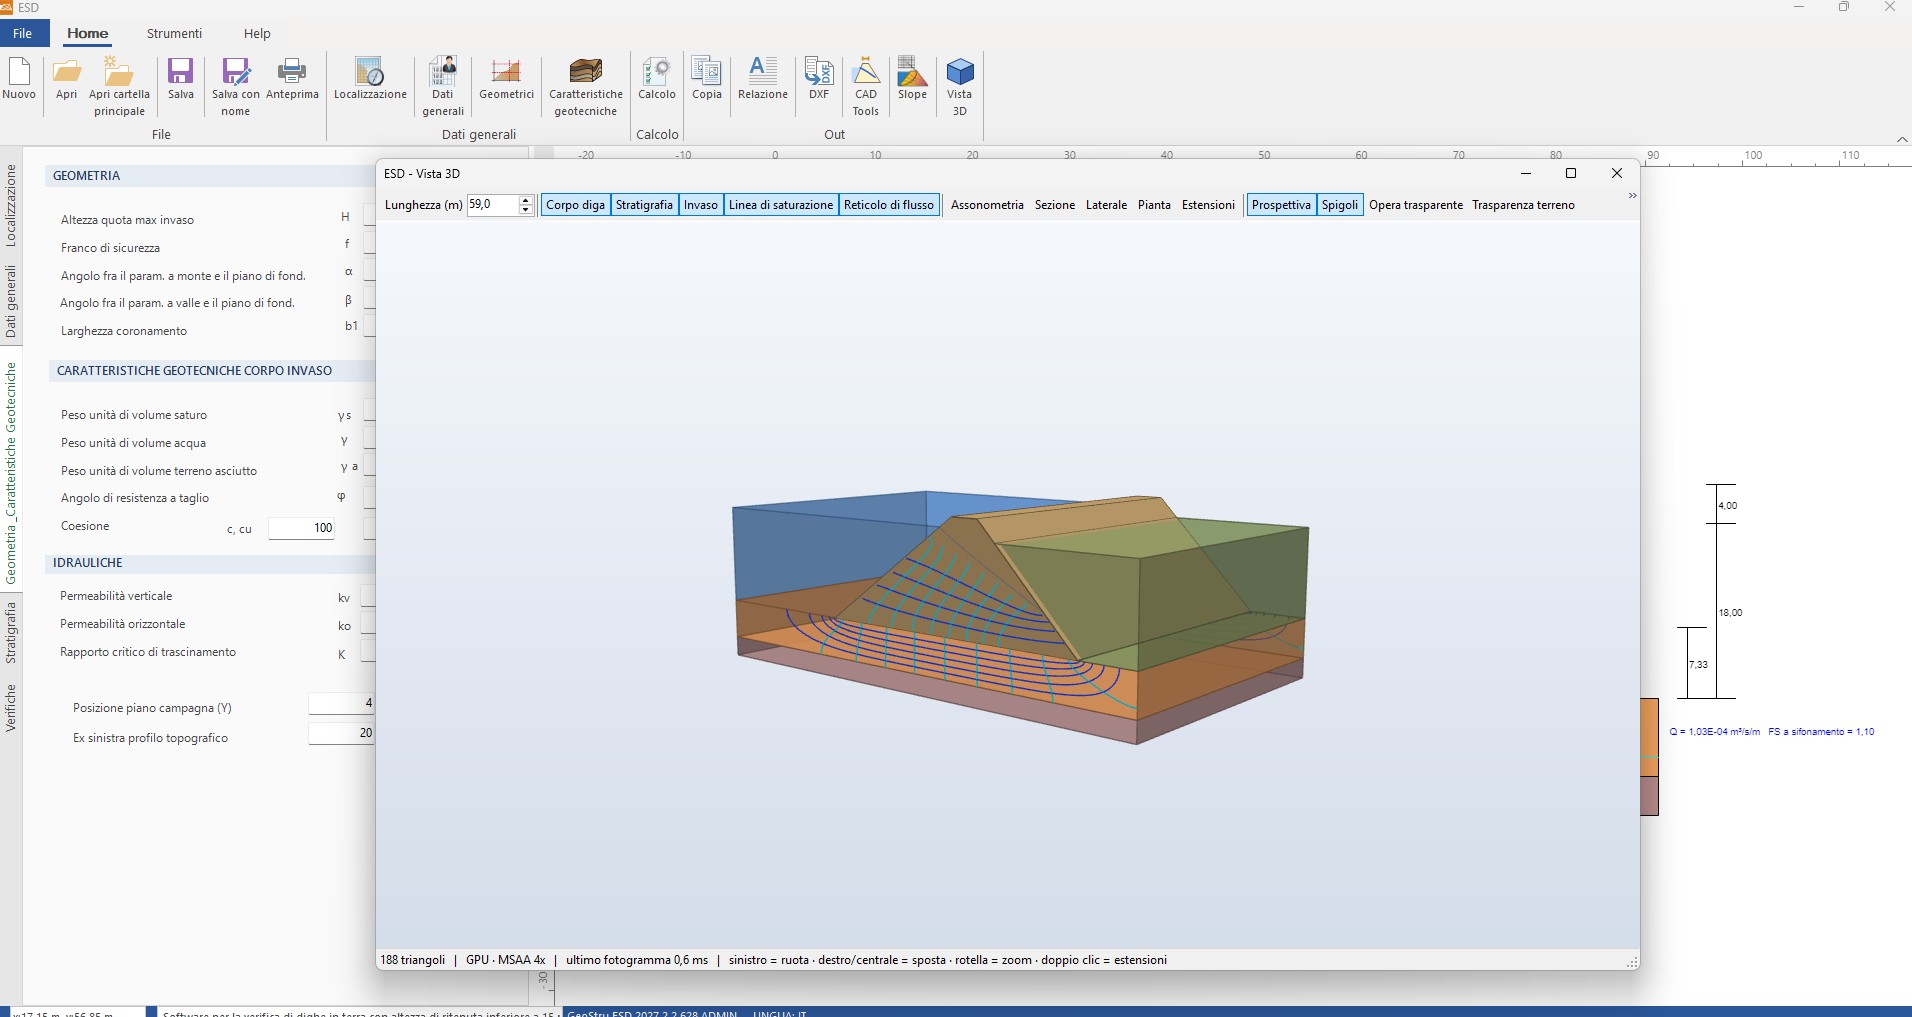This screenshot has width=1912, height=1017.
Task: Open the Help tab
Action: [257, 33]
